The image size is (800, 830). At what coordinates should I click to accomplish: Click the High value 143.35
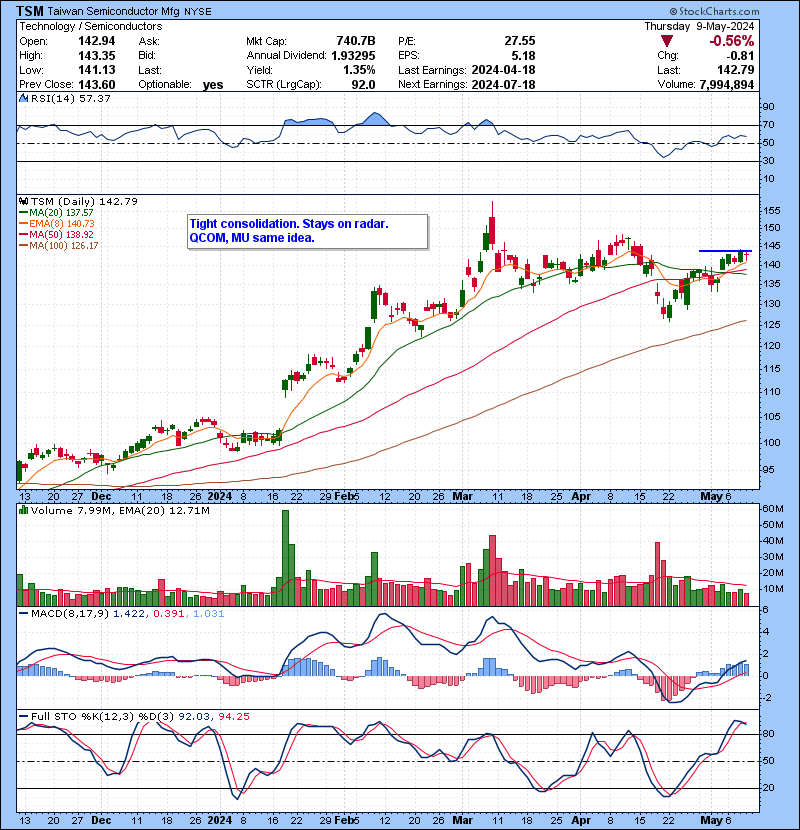click(96, 55)
